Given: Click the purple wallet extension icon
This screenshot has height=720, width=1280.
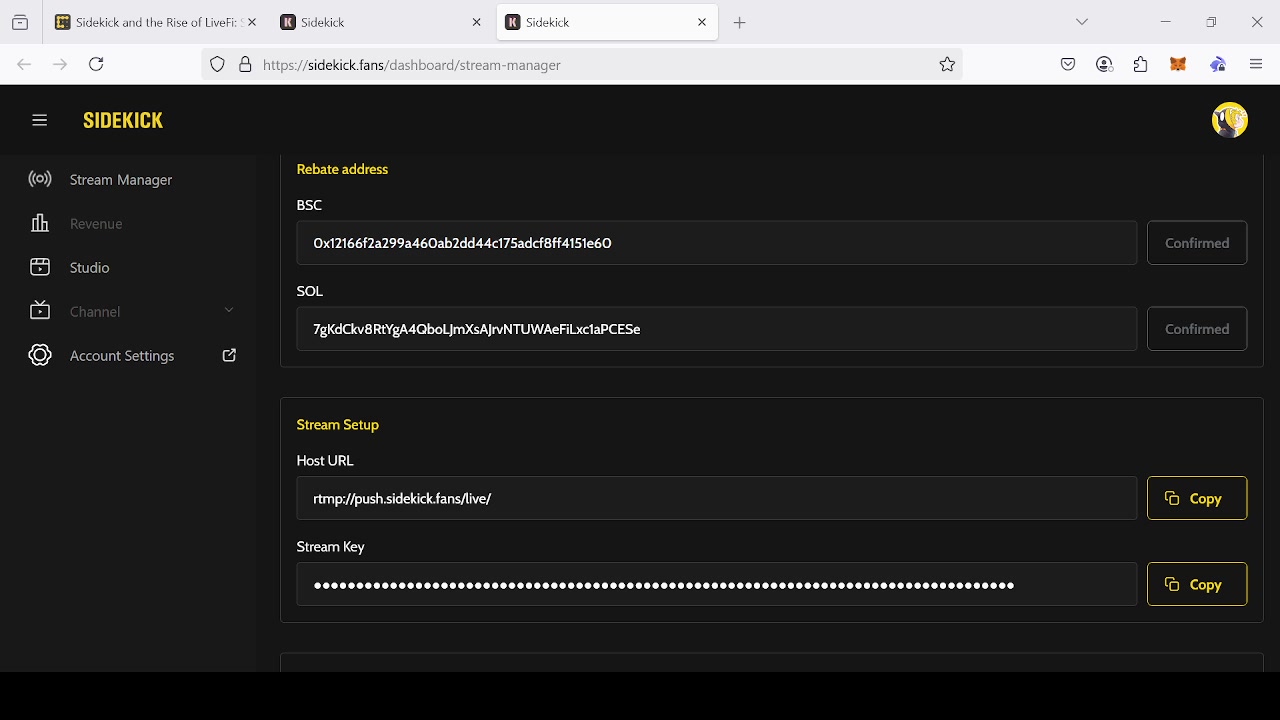Looking at the screenshot, I should click(1218, 65).
